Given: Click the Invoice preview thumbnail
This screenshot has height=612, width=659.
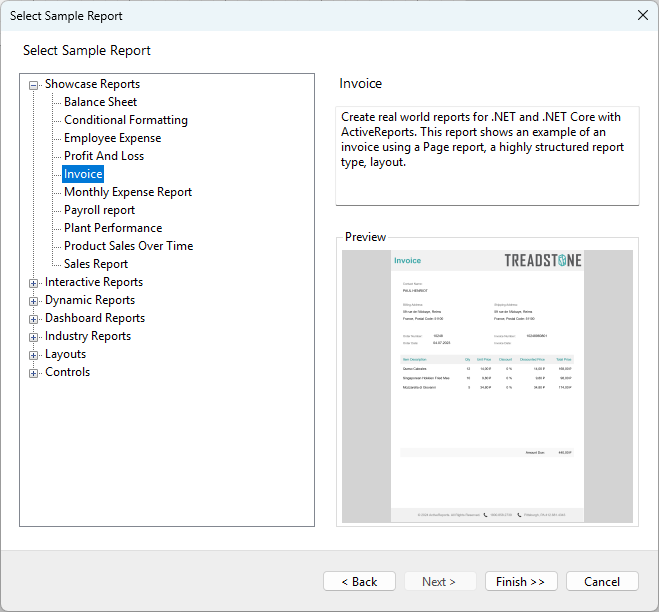Looking at the screenshot, I should (487, 386).
